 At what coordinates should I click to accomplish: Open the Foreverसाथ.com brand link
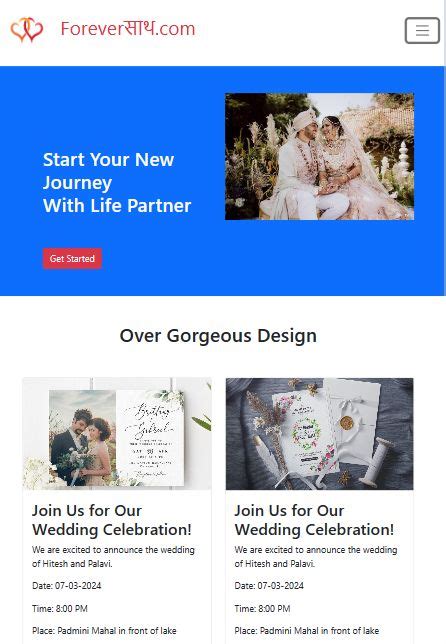tap(128, 29)
